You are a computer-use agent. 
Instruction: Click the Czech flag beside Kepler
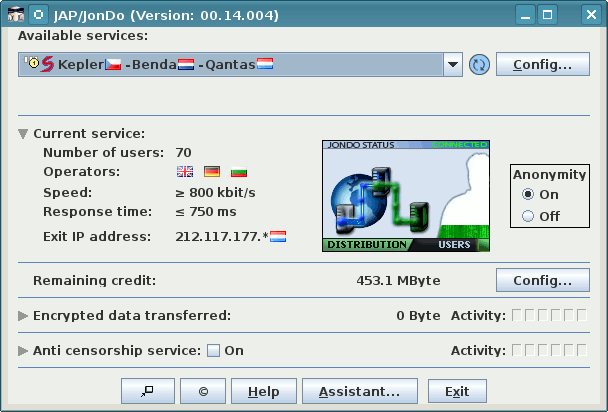[113, 64]
